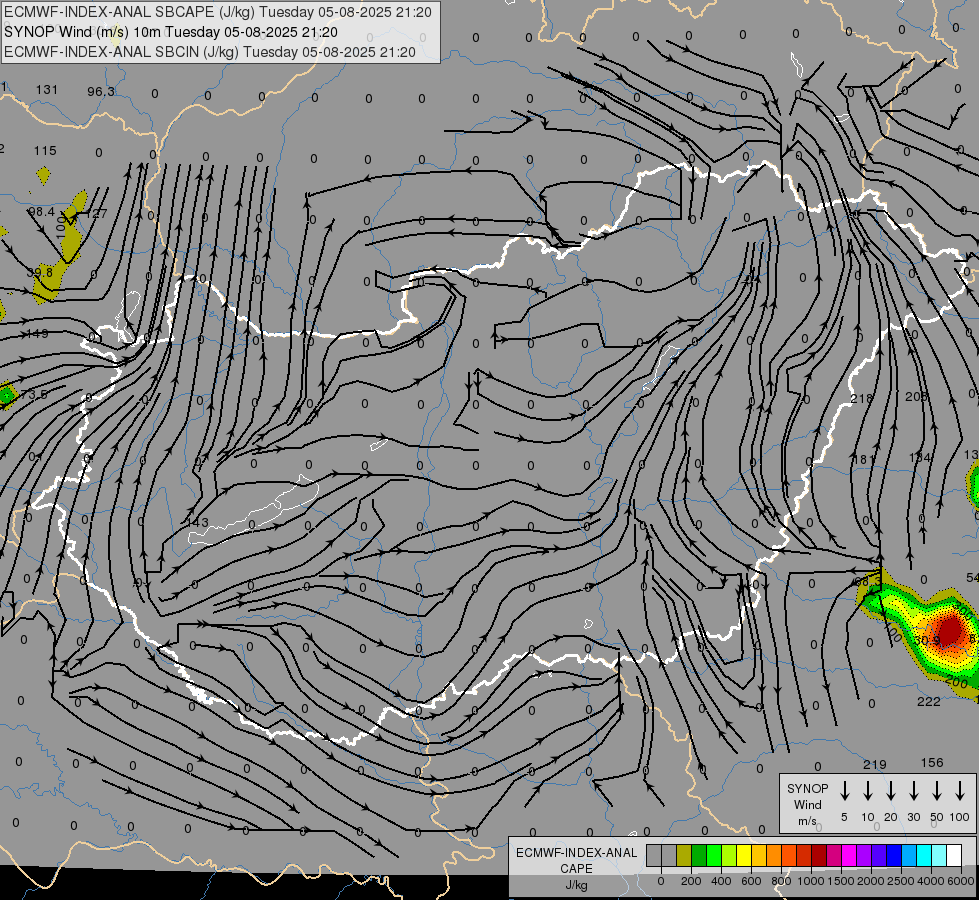Viewport: 979px width, 900px height.
Task: Click the 'ECMWF-INDEX-ANAL' label in the bottom legend
Action: (x=576, y=853)
